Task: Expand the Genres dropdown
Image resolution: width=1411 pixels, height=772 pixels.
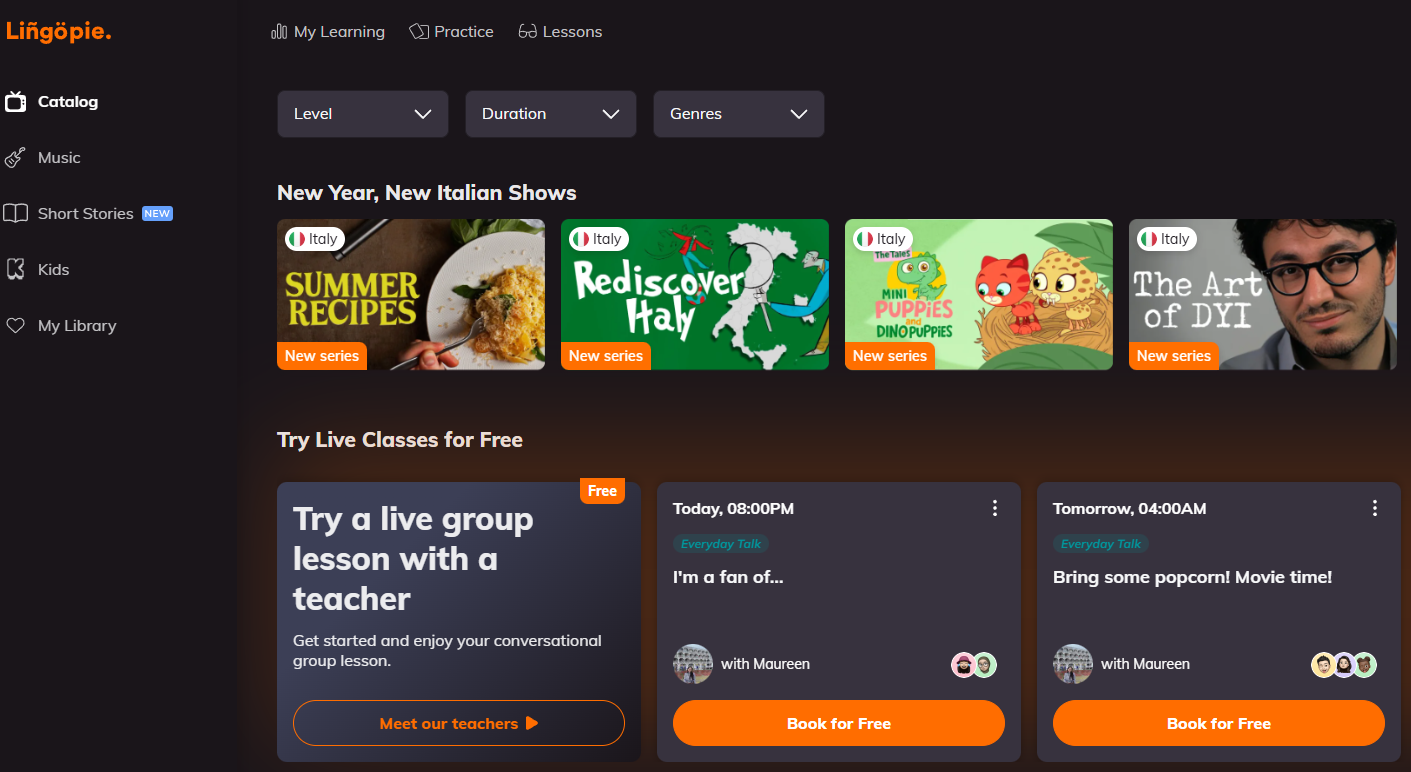Action: click(x=738, y=114)
